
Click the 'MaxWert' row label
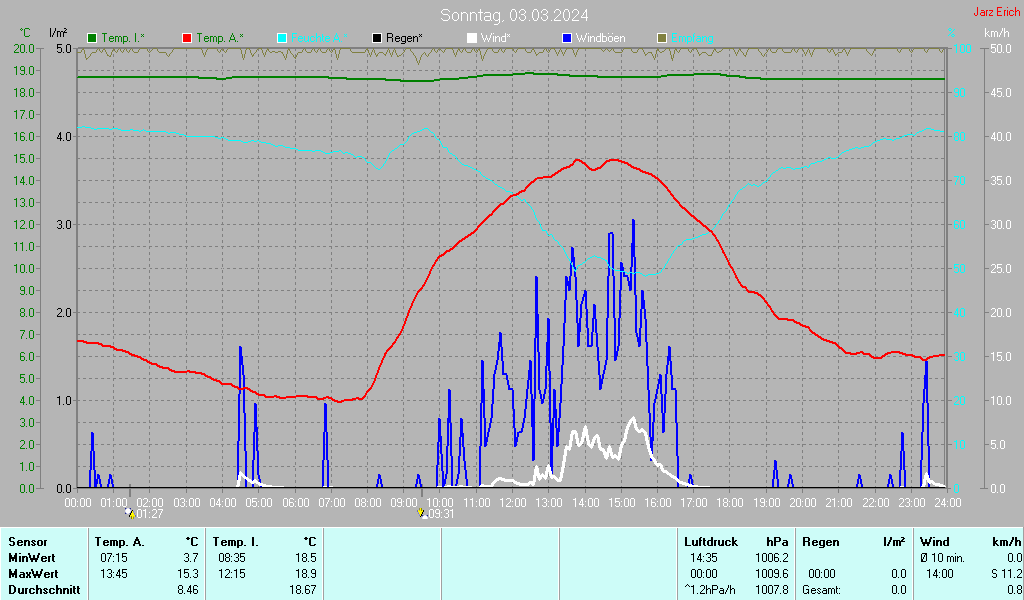tap(33, 574)
